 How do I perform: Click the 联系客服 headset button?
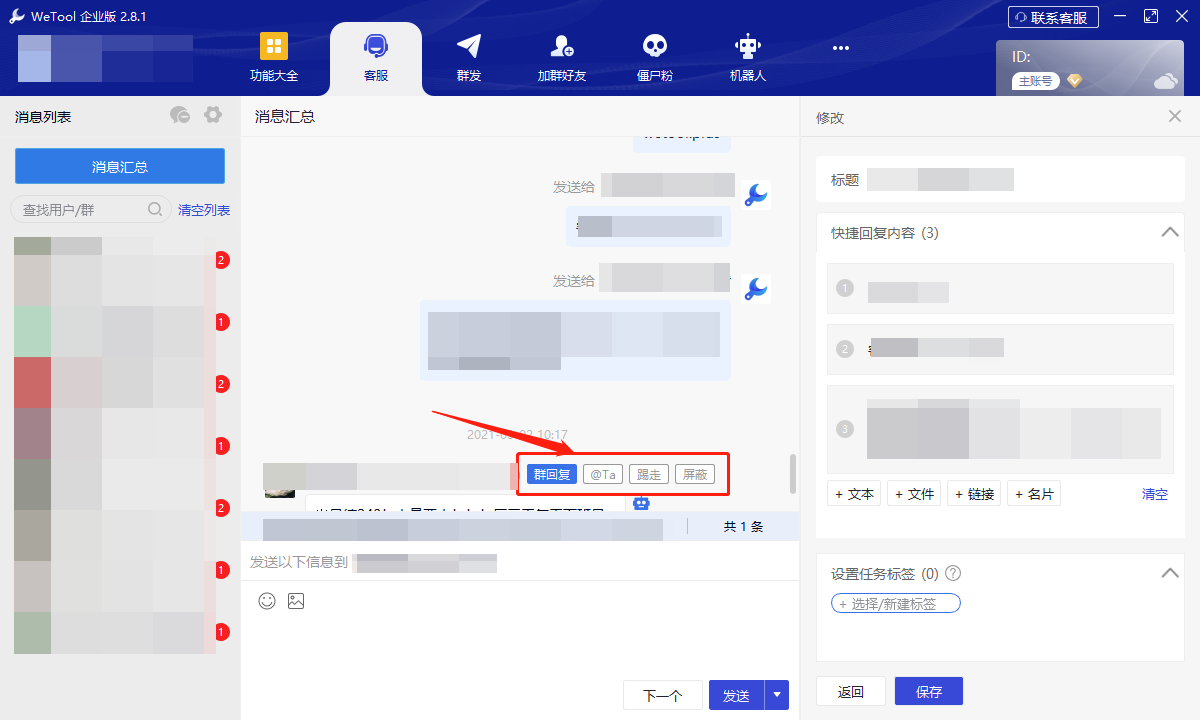(1053, 17)
